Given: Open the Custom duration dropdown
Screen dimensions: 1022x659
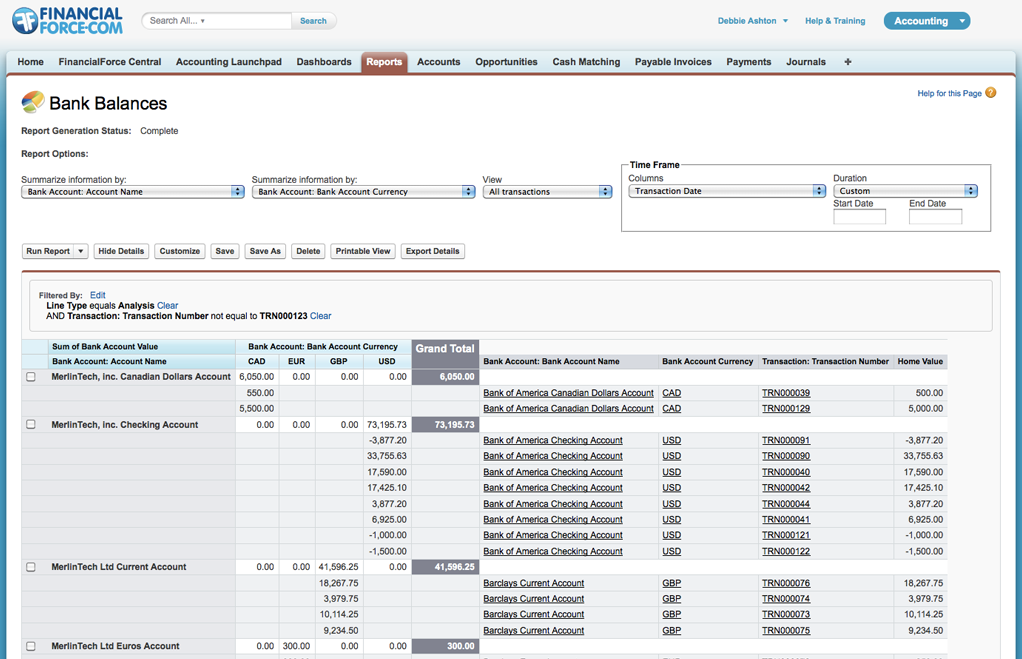Looking at the screenshot, I should click(905, 191).
